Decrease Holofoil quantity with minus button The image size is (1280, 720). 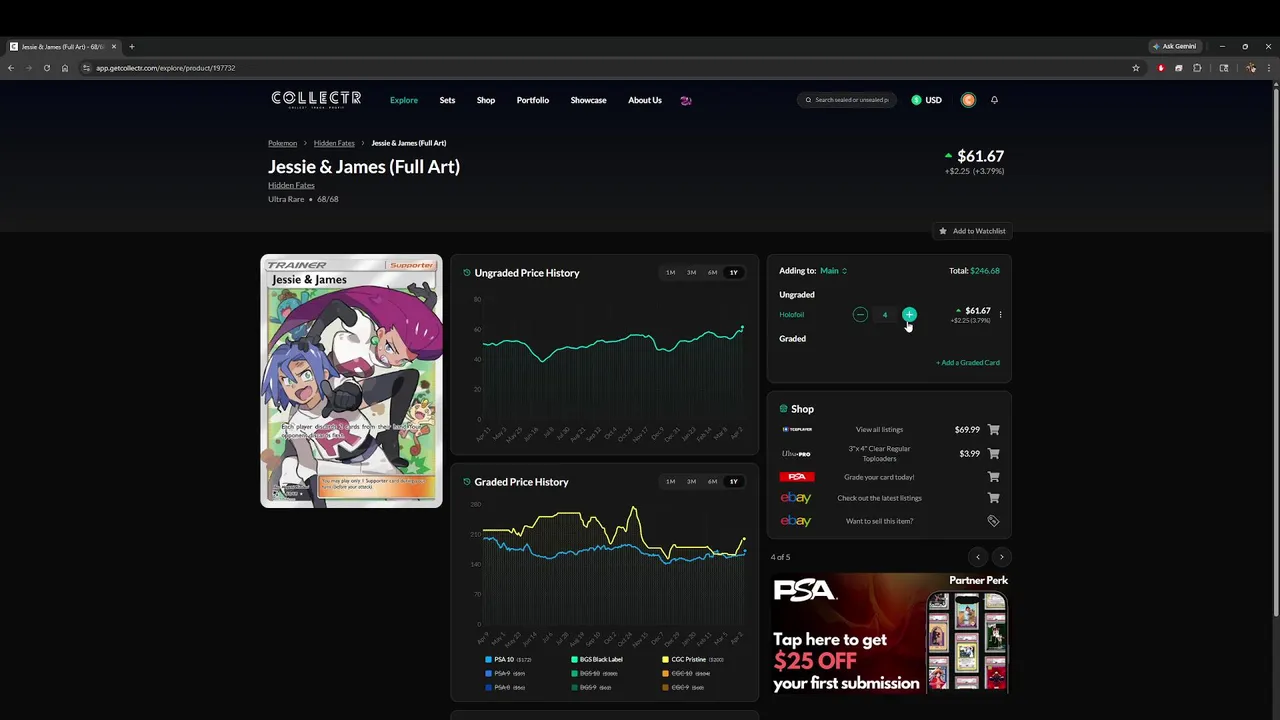860,315
